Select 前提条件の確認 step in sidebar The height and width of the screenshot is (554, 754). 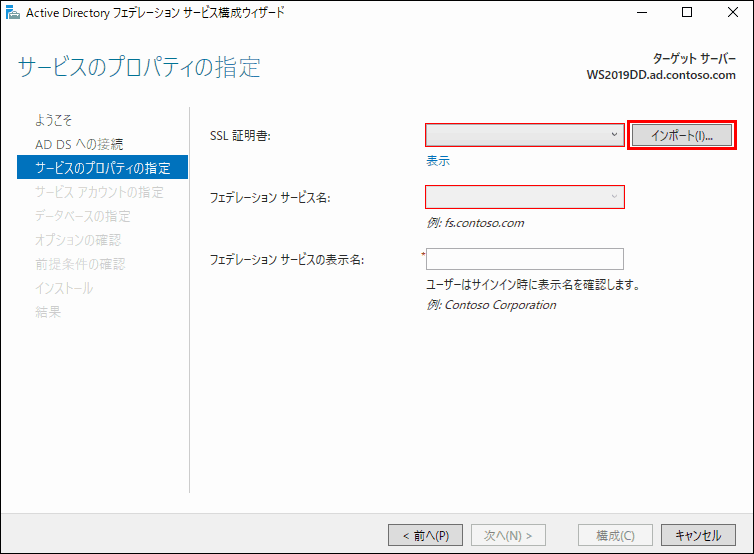80,264
